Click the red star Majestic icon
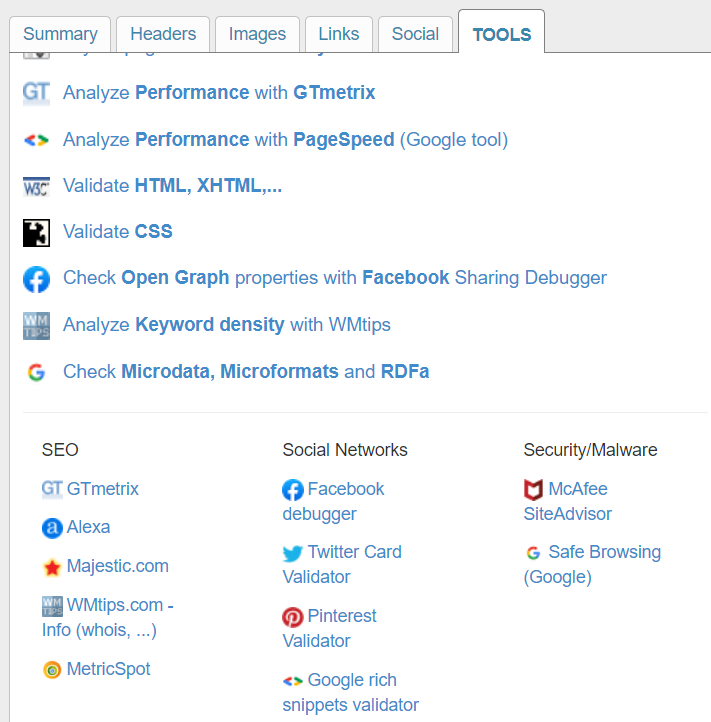711x722 pixels. point(52,567)
